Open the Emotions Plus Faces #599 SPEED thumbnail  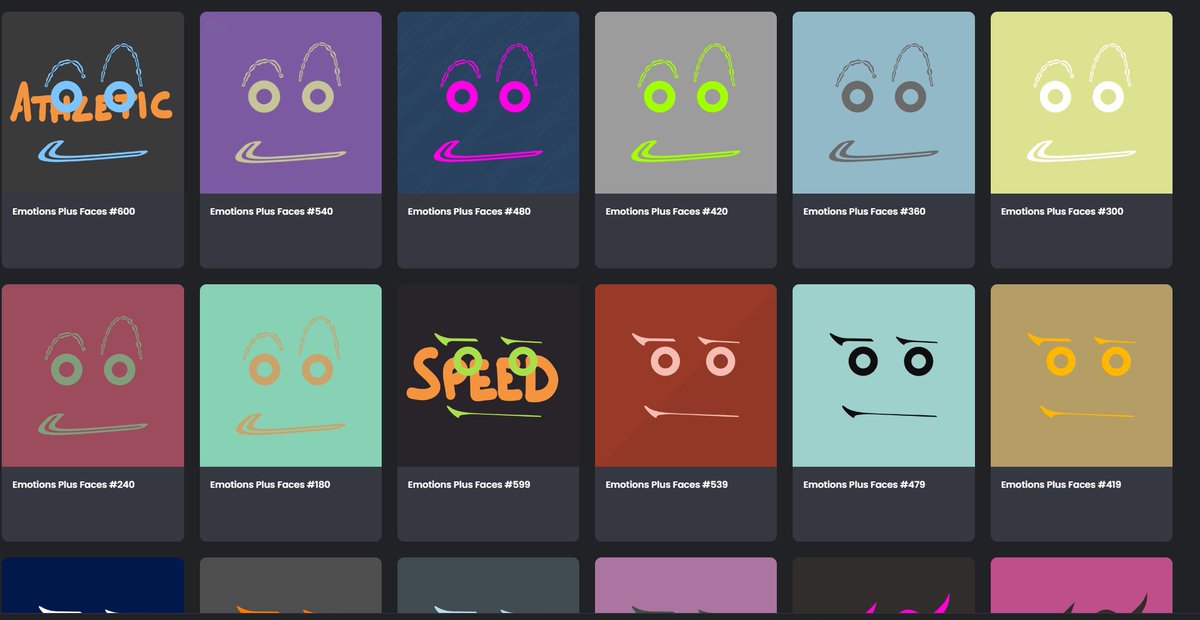point(489,376)
